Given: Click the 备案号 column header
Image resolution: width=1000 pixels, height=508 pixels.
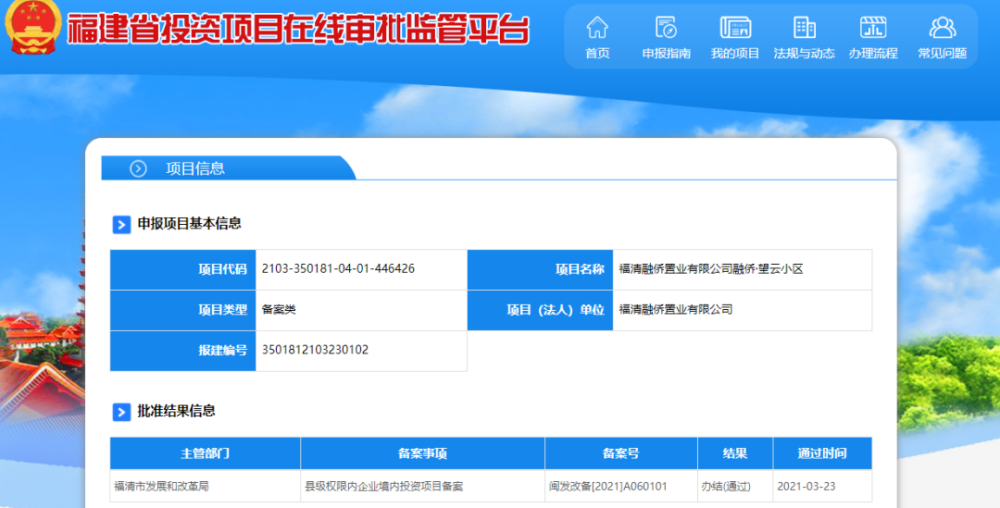Looking at the screenshot, I should click(x=621, y=454).
